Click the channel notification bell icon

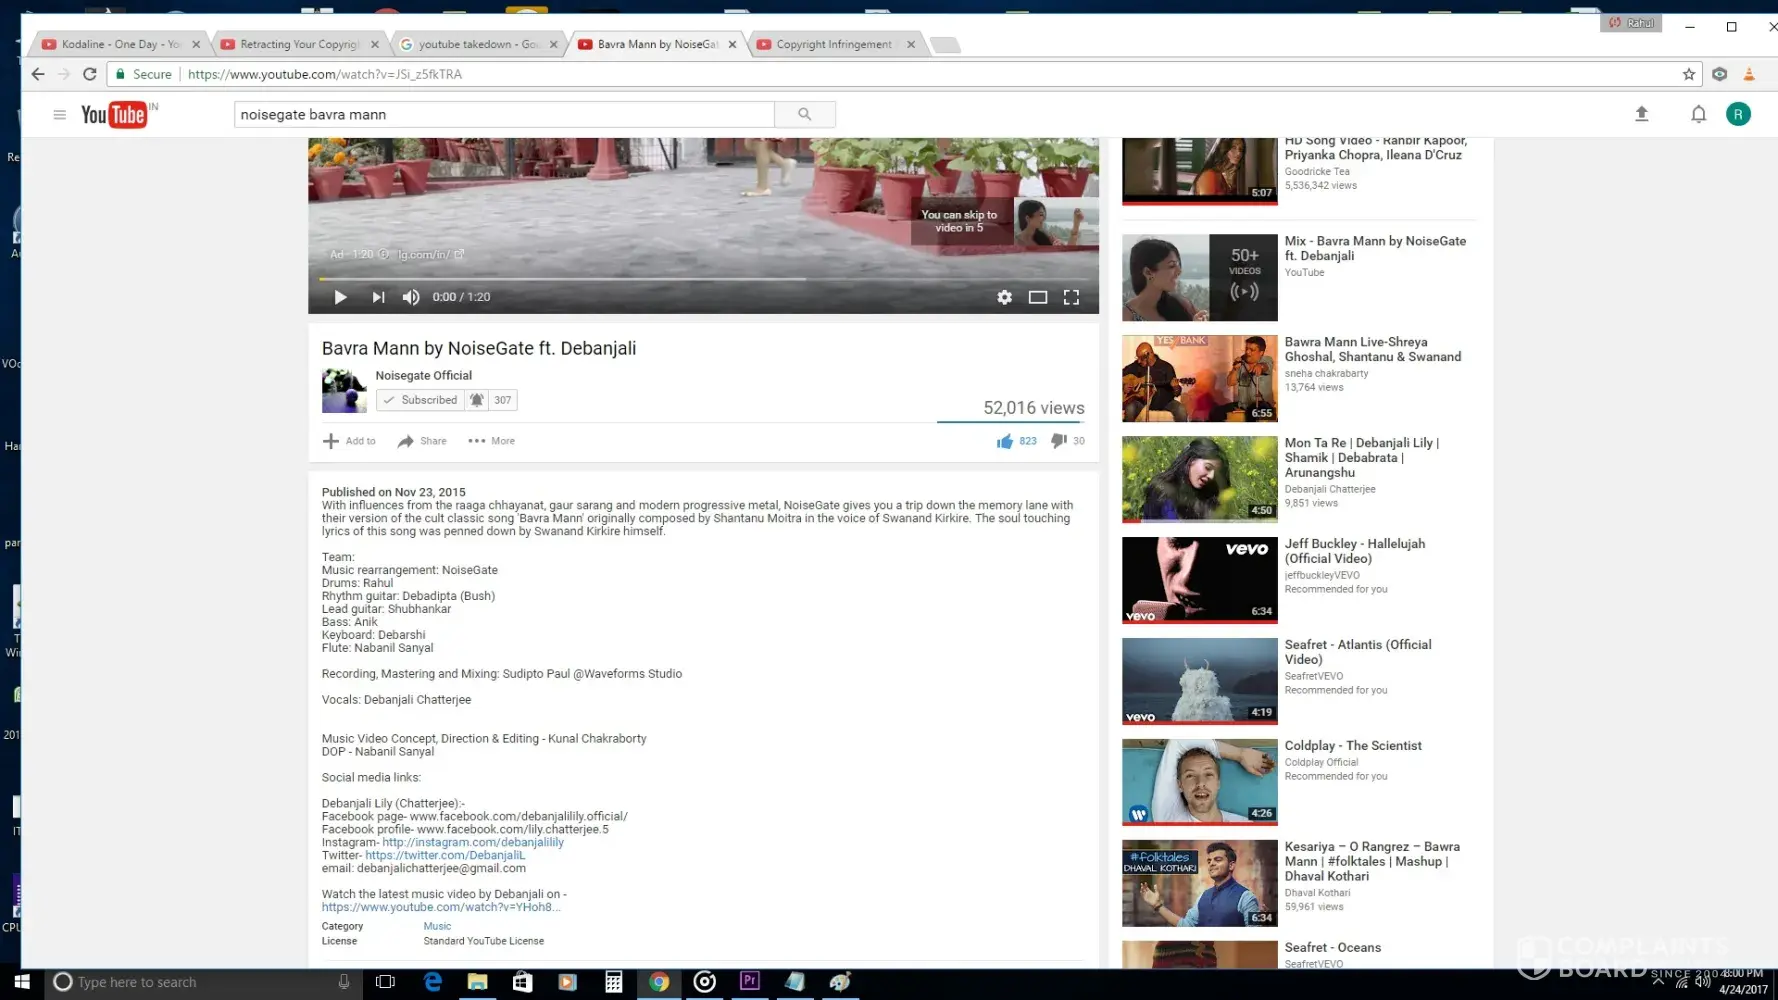477,400
